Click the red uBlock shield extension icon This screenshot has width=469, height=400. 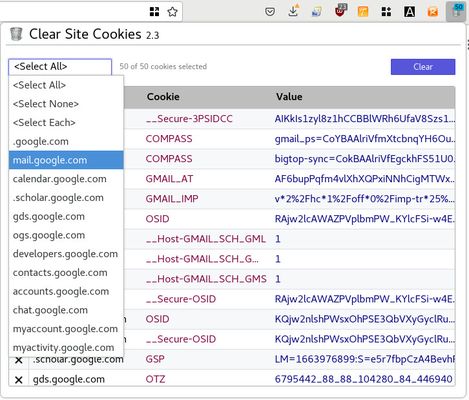(x=340, y=10)
